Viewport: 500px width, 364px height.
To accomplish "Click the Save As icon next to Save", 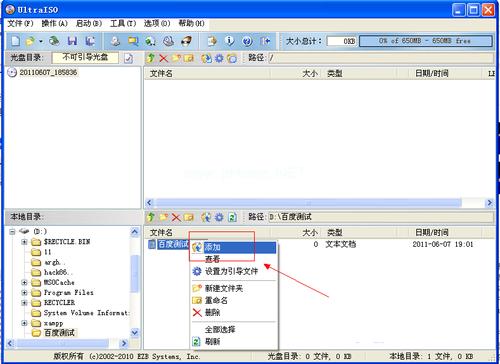I will pyautogui.click(x=90, y=41).
